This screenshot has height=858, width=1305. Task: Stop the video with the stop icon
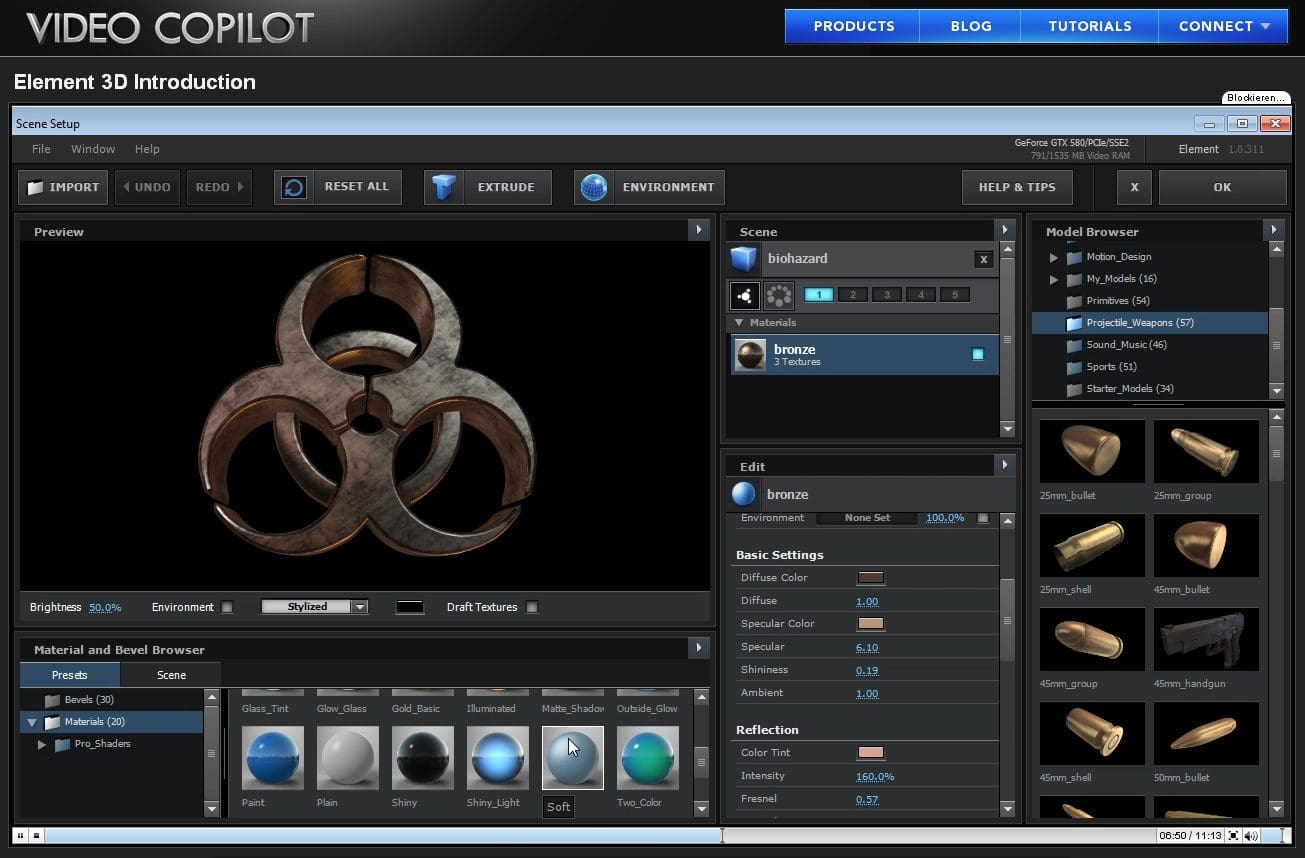pos(36,835)
